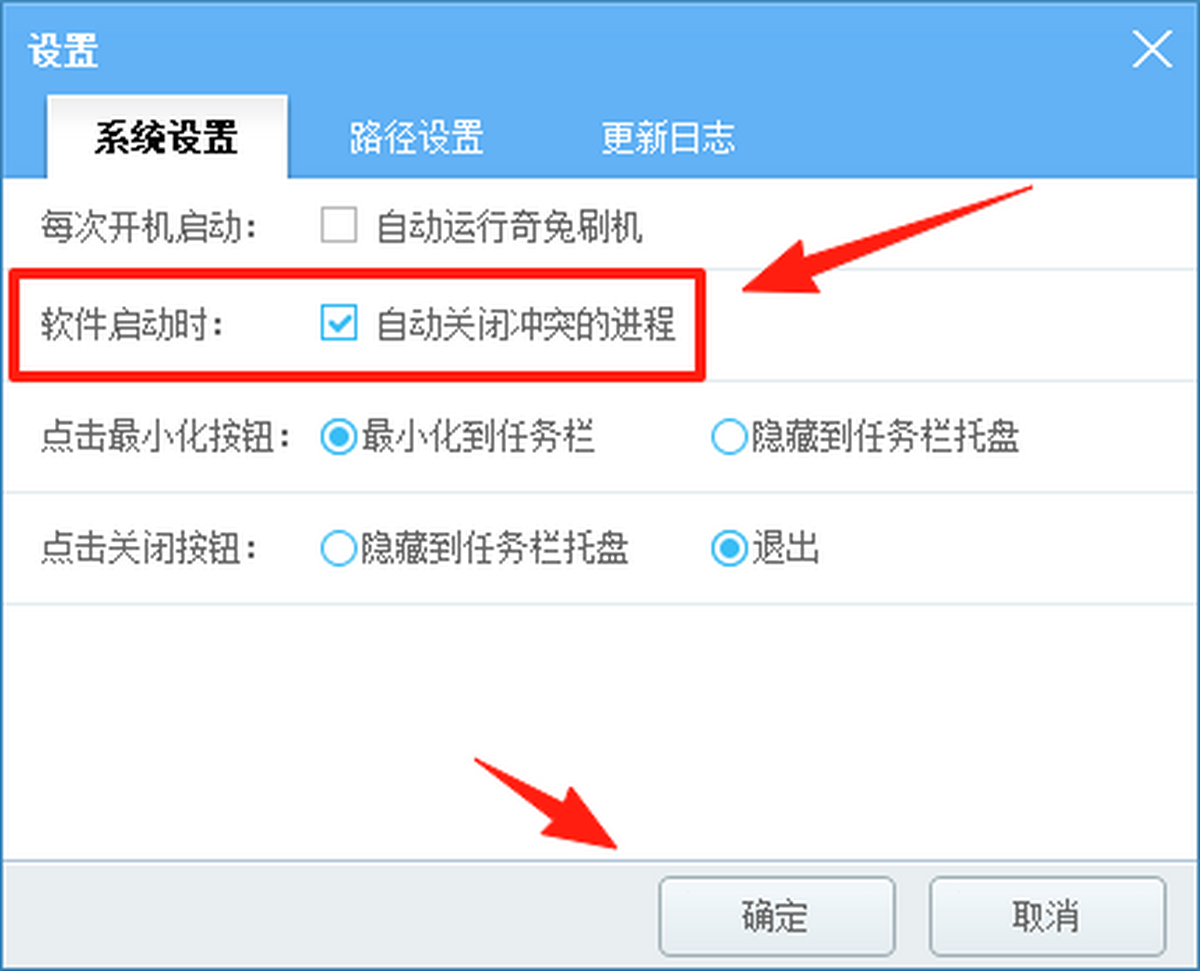This screenshot has height=971, width=1200.
Task: Open the 路径设置 tab
Action: point(416,137)
